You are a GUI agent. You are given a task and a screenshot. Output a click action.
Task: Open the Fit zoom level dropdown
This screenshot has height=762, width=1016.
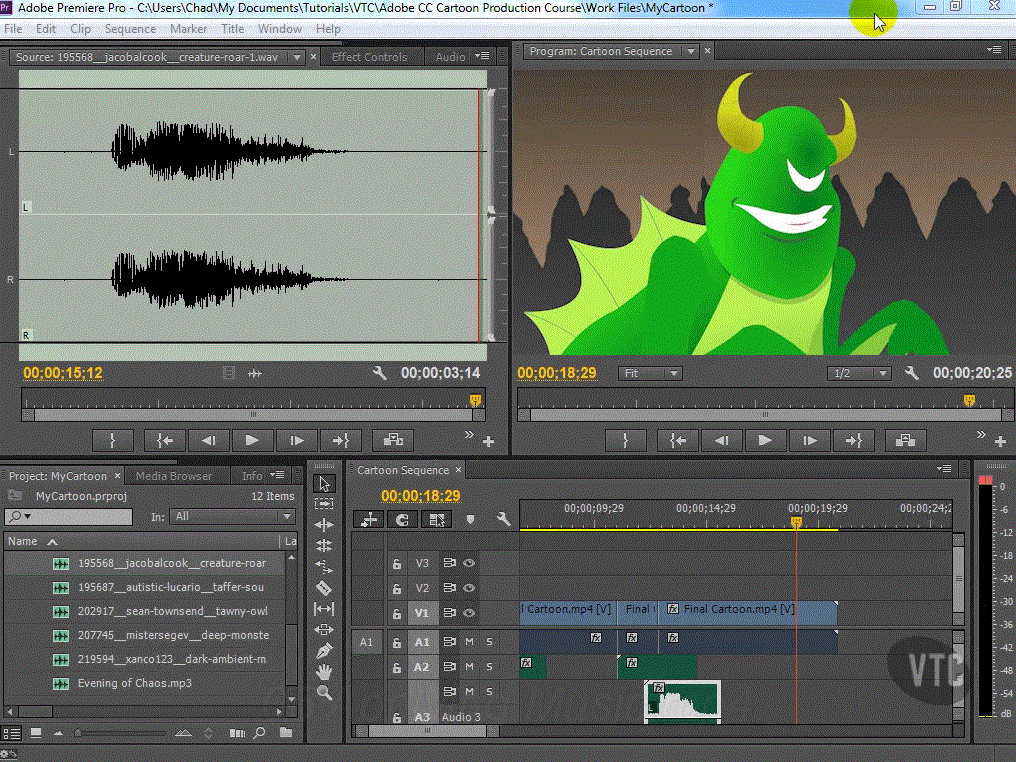pyautogui.click(x=650, y=373)
